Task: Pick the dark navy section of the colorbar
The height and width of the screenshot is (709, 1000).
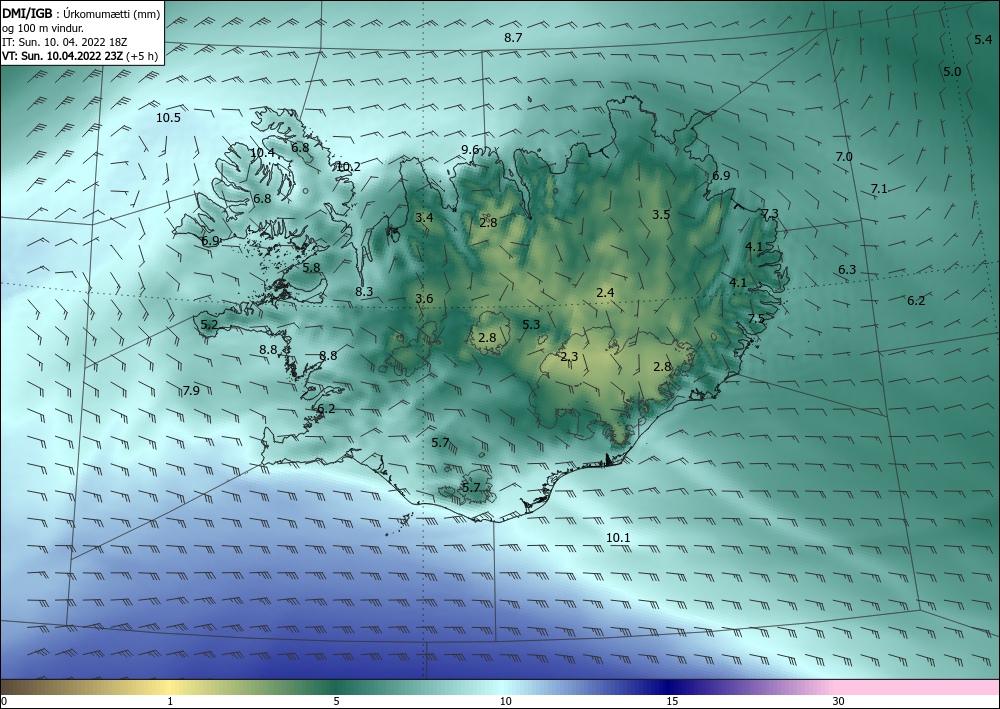Action: (x=670, y=687)
